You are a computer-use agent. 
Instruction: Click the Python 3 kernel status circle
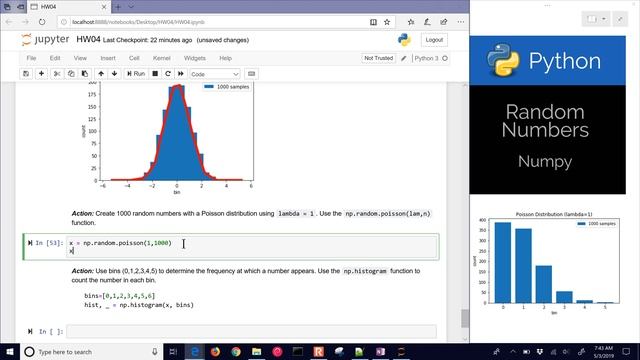coord(445,58)
